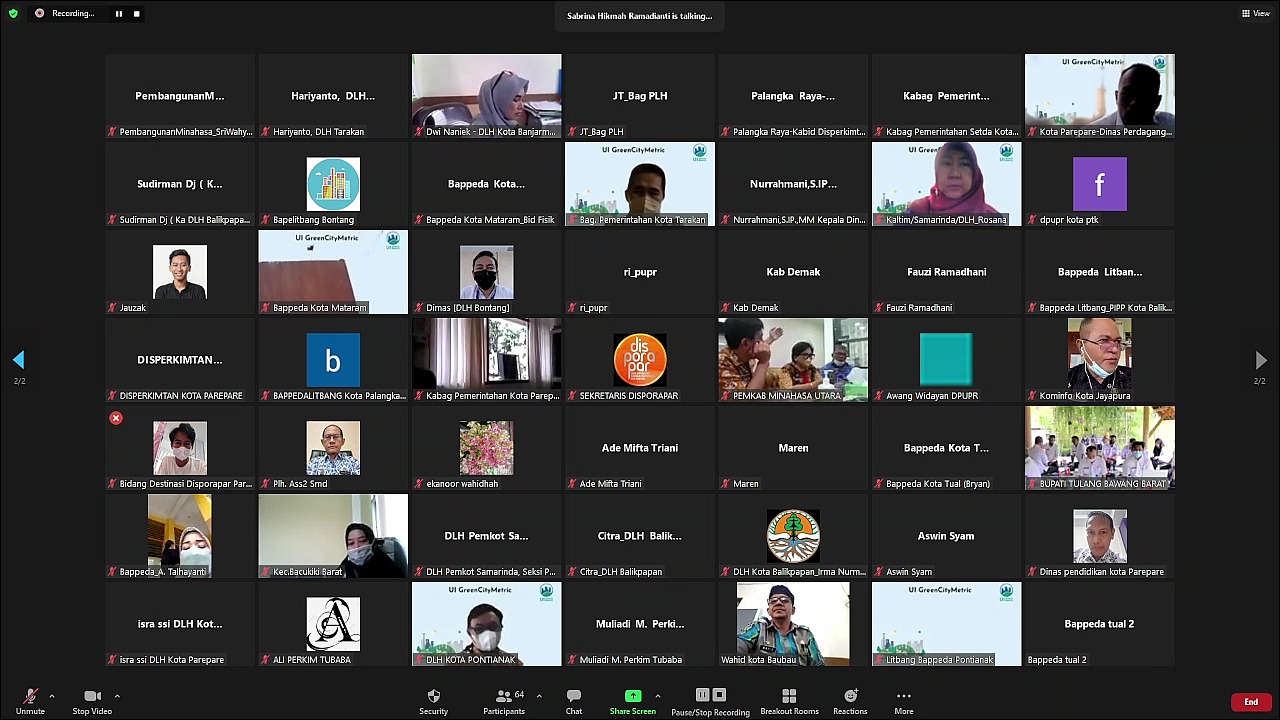Pause the recording from the top bar
This screenshot has width=1280, height=720.
(118, 14)
